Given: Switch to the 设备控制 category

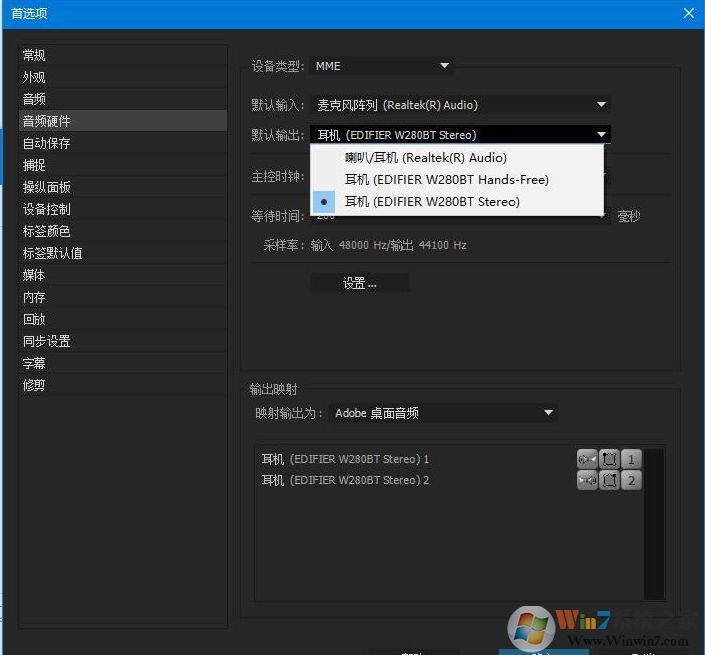Looking at the screenshot, I should coord(123,209).
